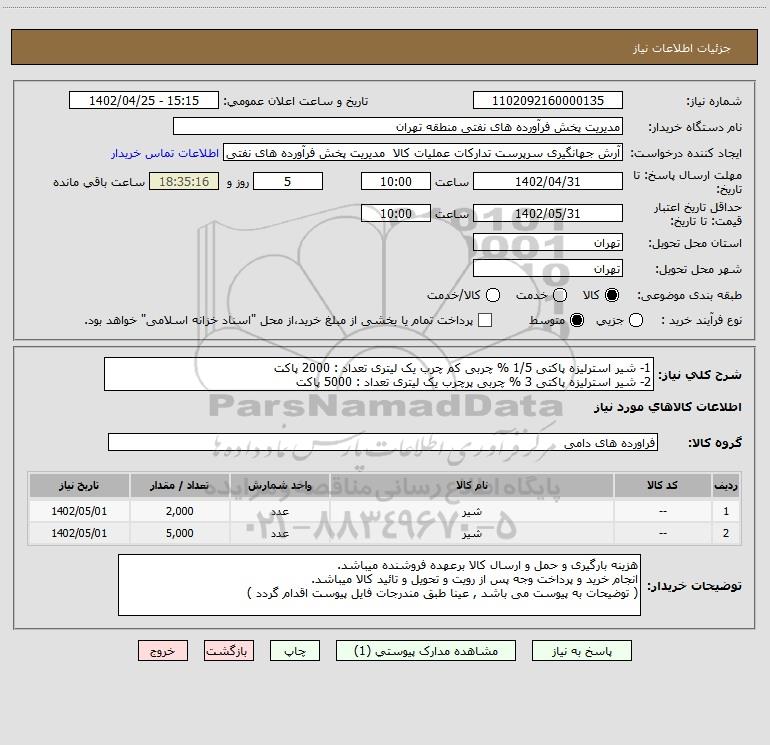This screenshot has width=770, height=745.
Task: Open اطلاعات تماس خریدار link
Action: tap(165, 153)
